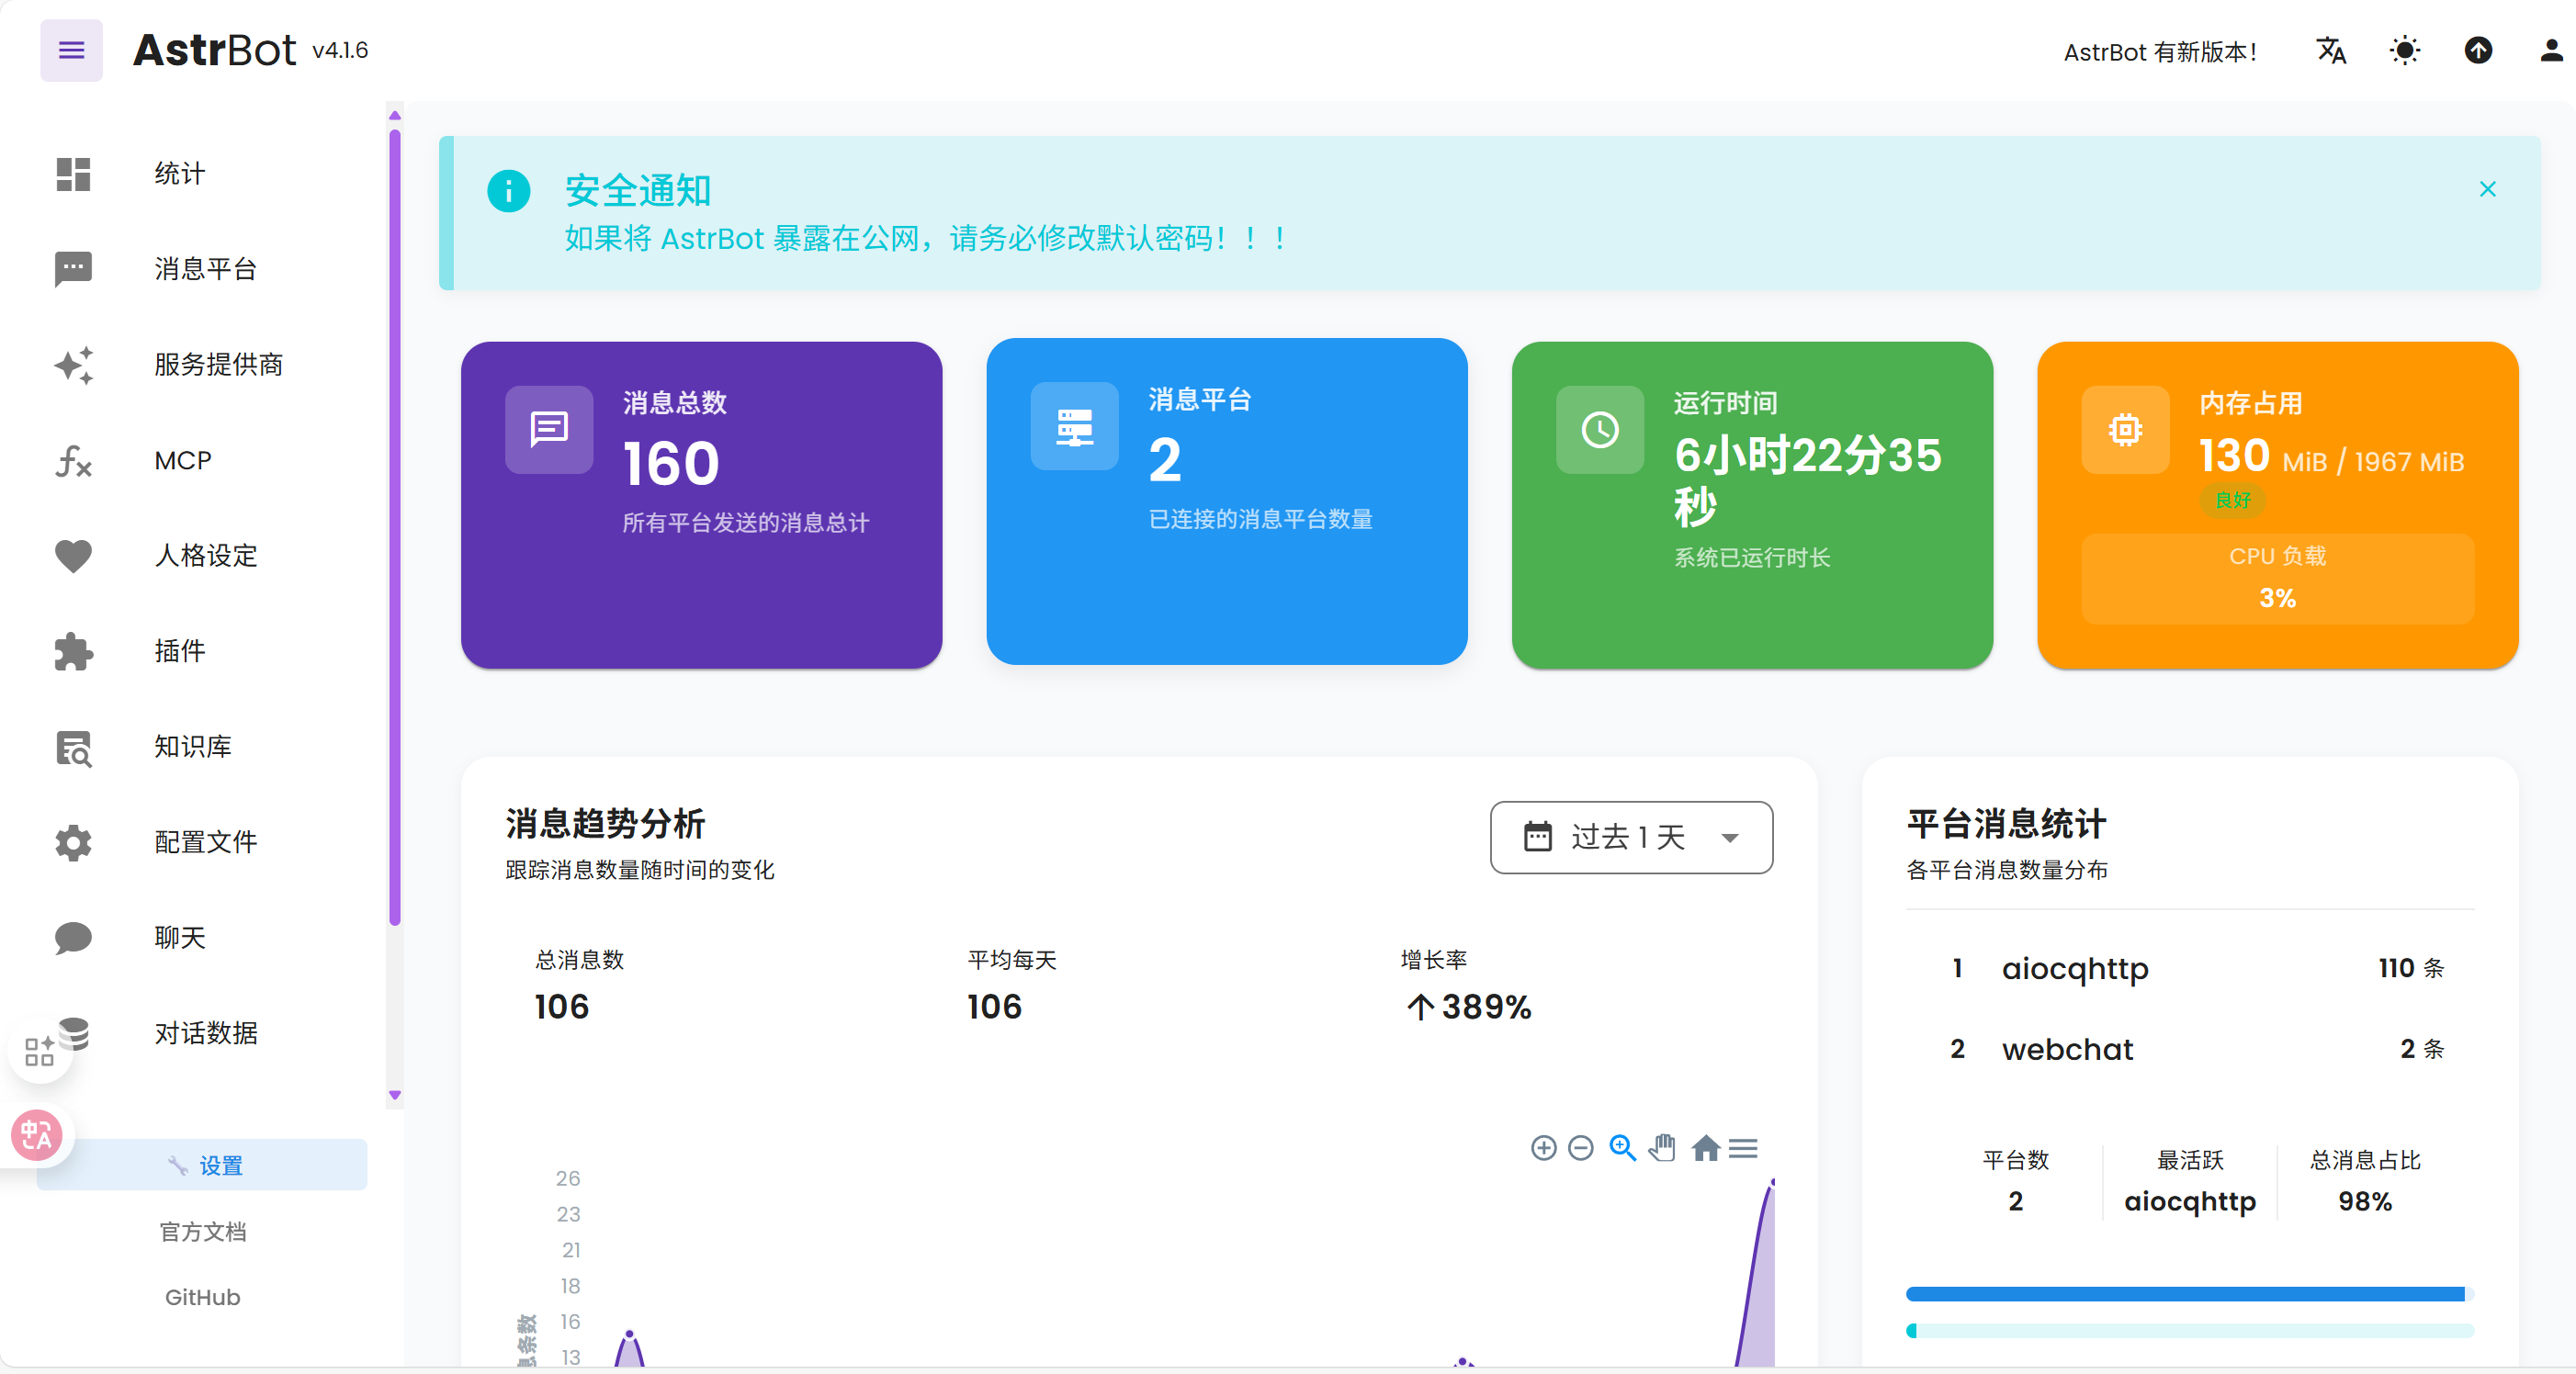Go to the 配置文件 section

coord(206,842)
